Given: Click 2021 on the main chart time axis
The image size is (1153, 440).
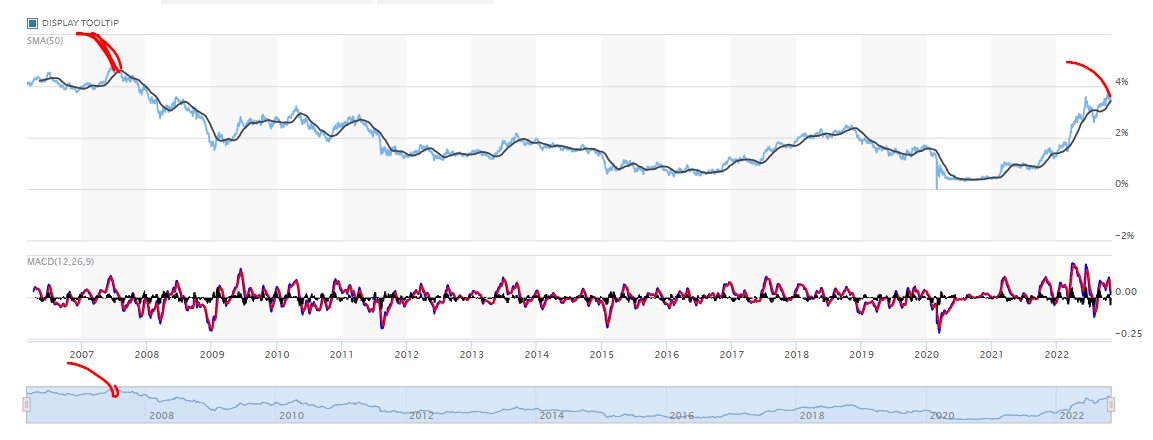Looking at the screenshot, I should [x=992, y=355].
